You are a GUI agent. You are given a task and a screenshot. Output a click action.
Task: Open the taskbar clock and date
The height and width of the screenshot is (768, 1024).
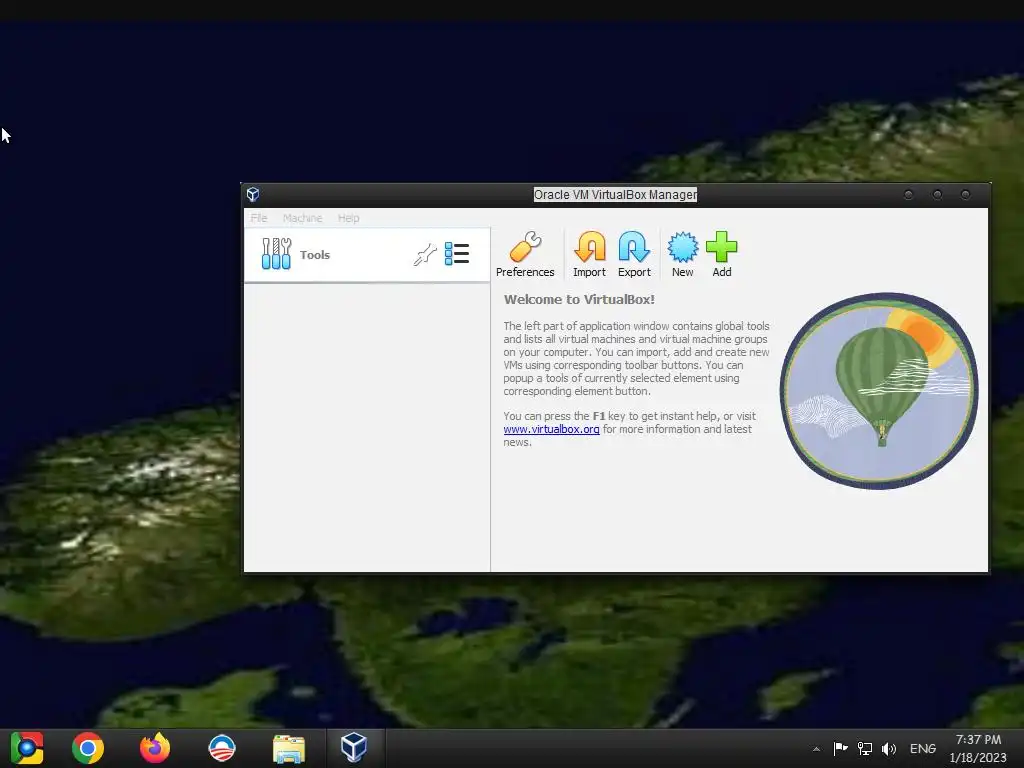pos(978,748)
